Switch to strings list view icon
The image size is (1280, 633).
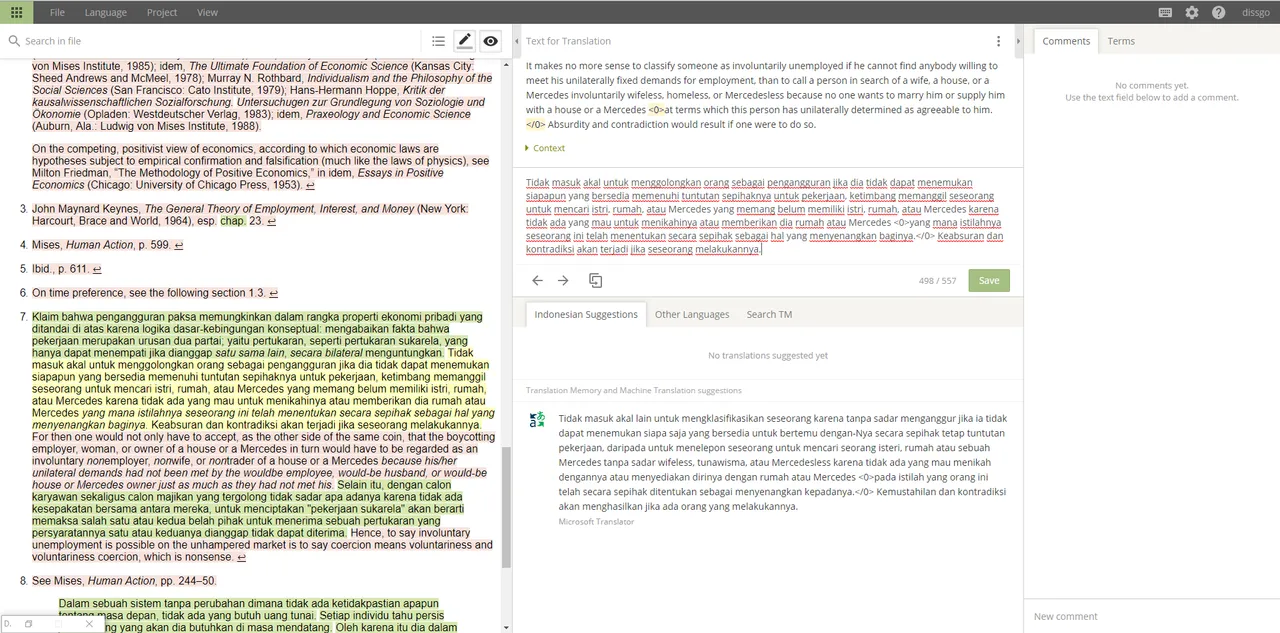pyautogui.click(x=438, y=41)
